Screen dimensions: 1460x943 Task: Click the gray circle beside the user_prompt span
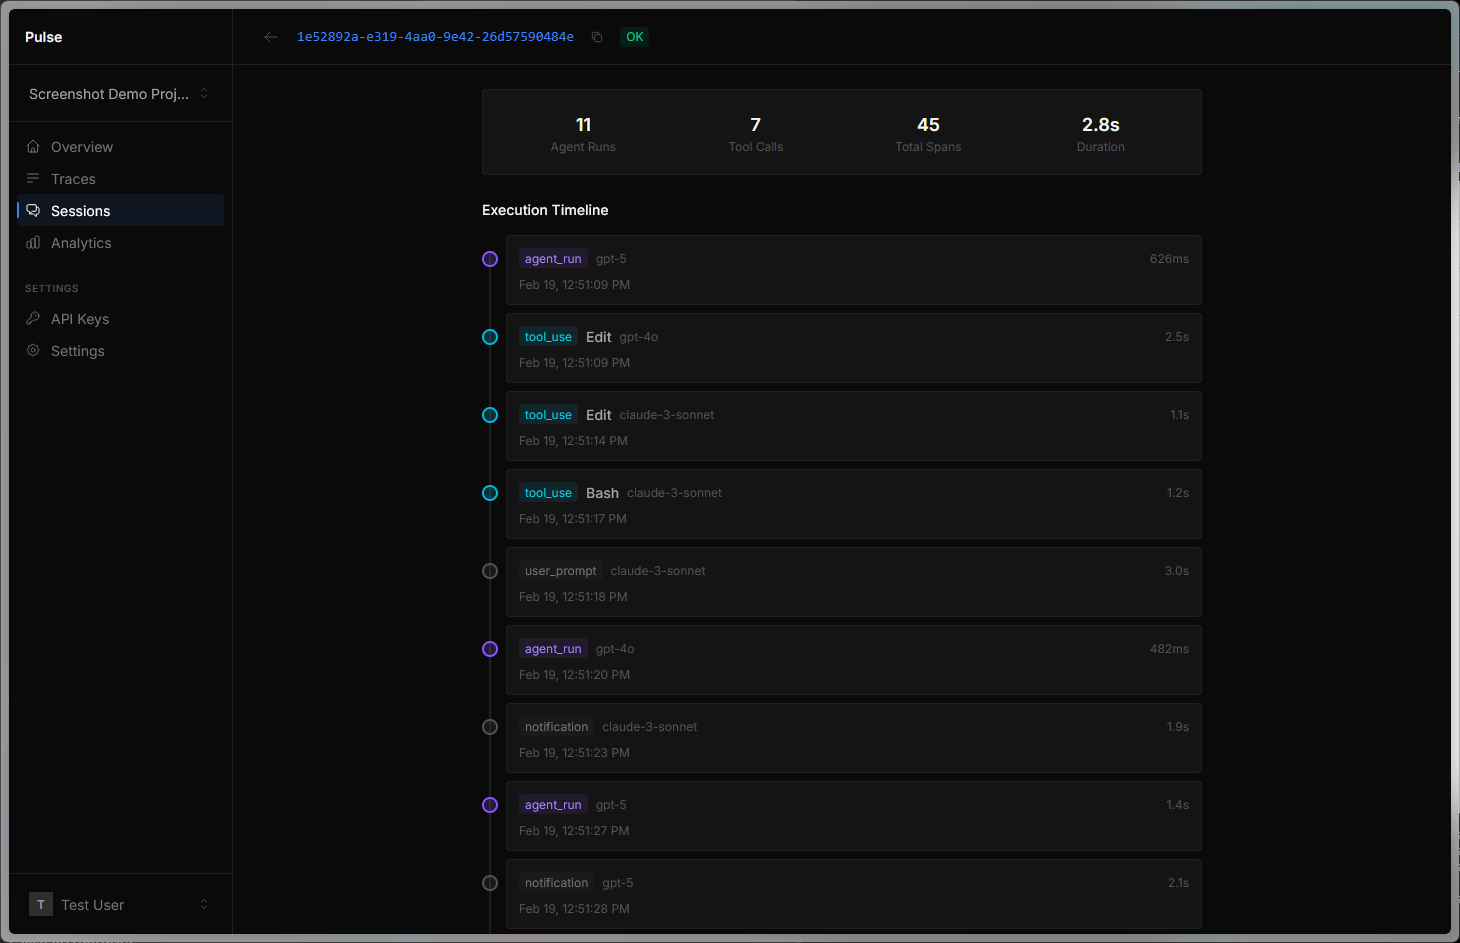(489, 570)
